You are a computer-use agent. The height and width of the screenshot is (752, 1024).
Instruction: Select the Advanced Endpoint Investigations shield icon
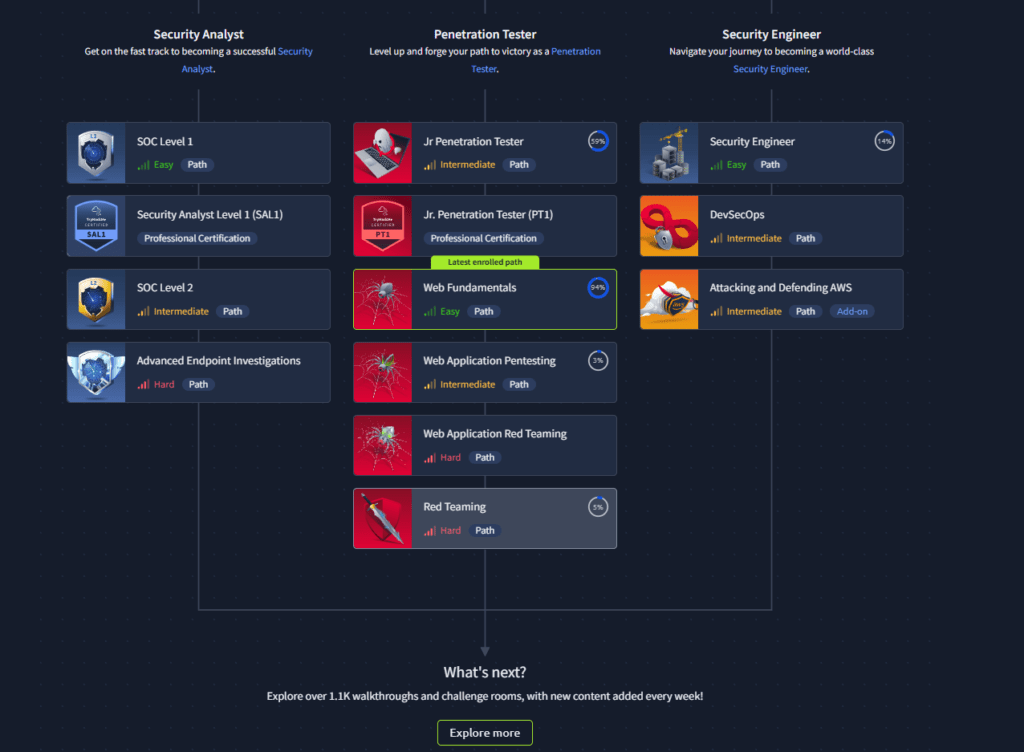(x=96, y=372)
